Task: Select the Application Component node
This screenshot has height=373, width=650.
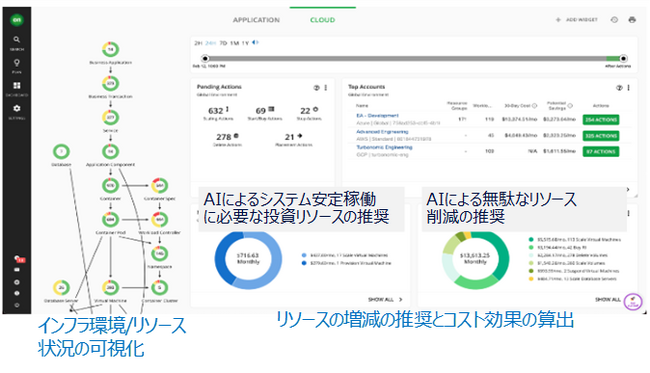Action: coord(110,151)
